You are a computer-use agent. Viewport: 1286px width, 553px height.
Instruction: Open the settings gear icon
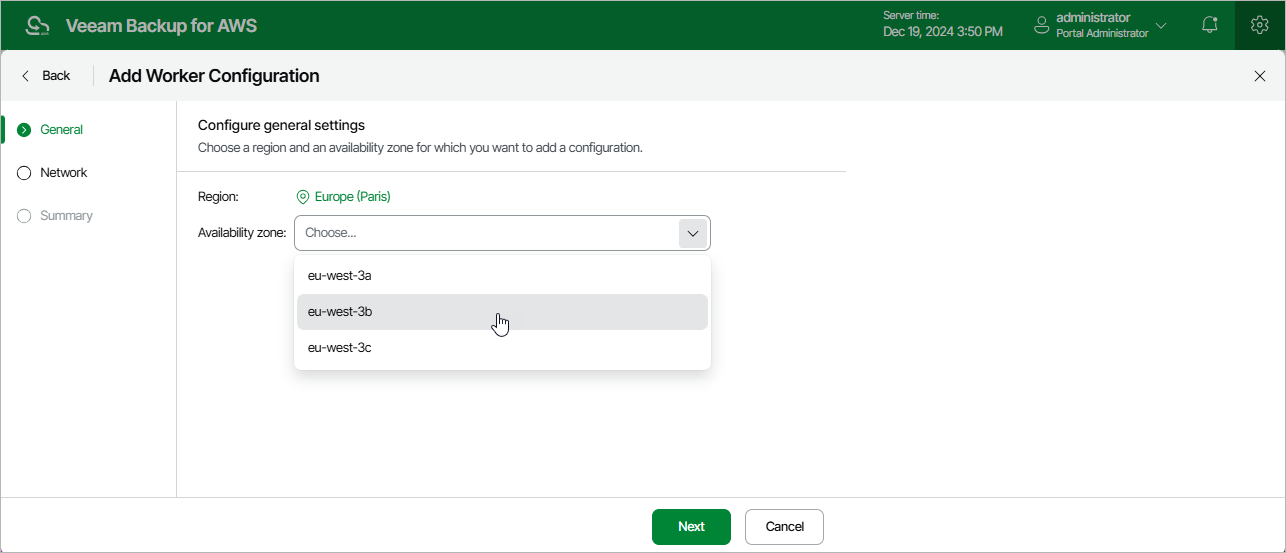tap(1260, 25)
